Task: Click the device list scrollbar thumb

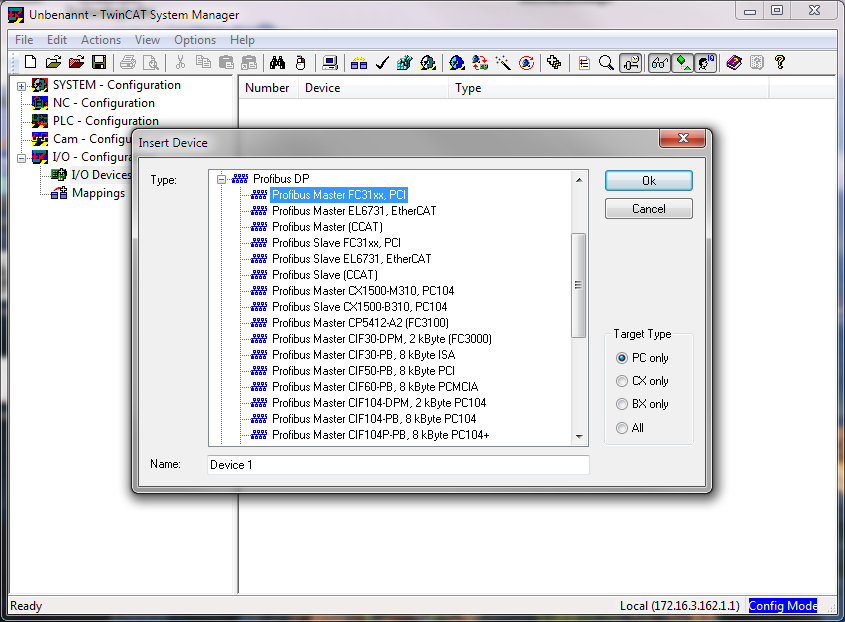Action: pos(579,285)
